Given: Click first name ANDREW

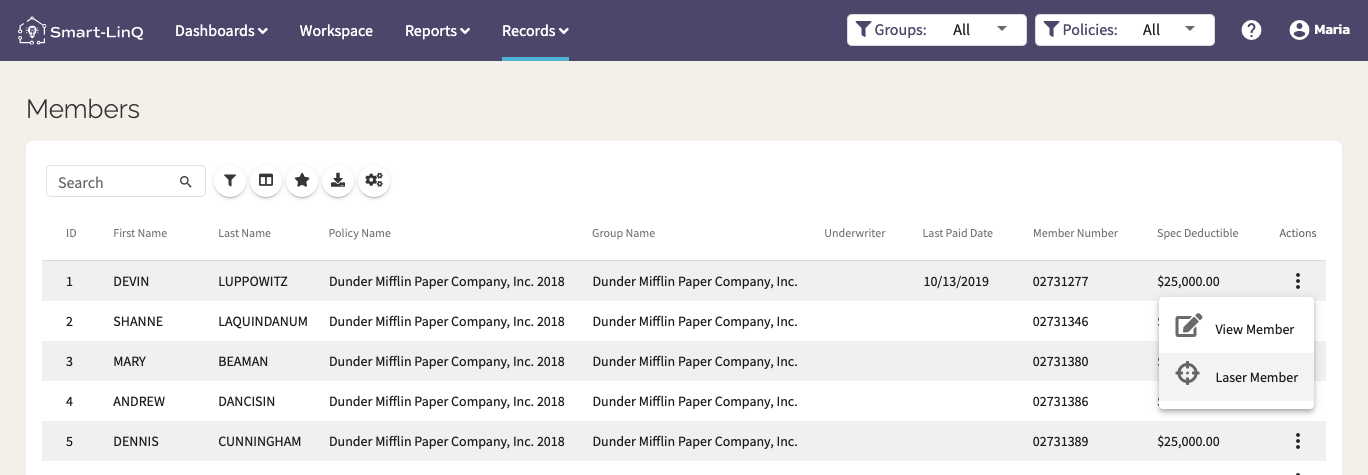Looking at the screenshot, I should 139,401.
